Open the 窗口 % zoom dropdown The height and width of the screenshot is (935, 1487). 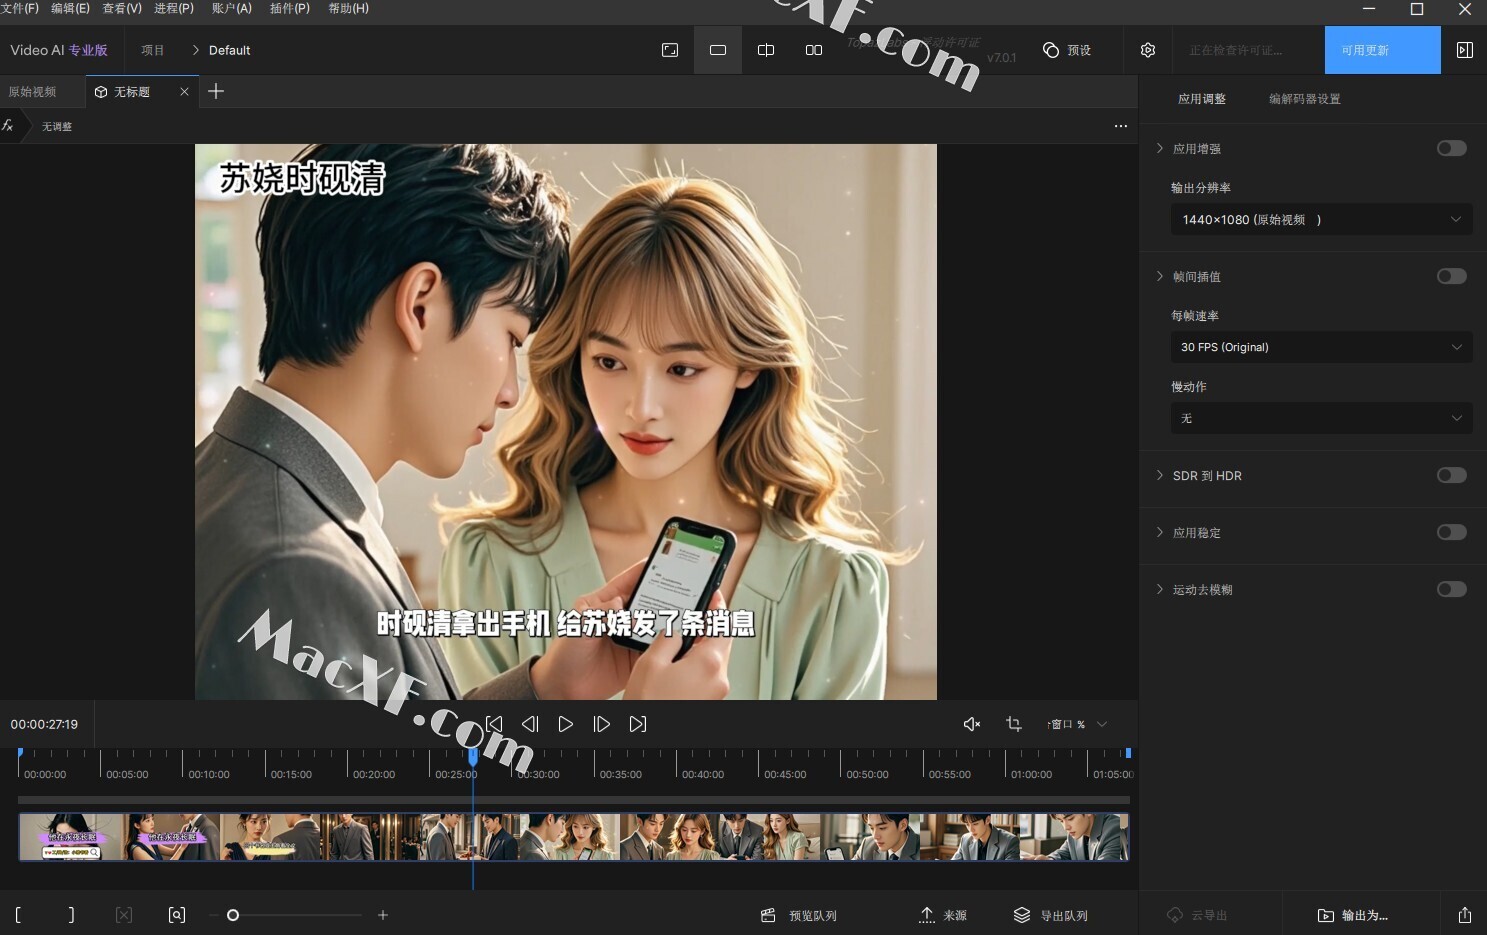tap(1077, 724)
